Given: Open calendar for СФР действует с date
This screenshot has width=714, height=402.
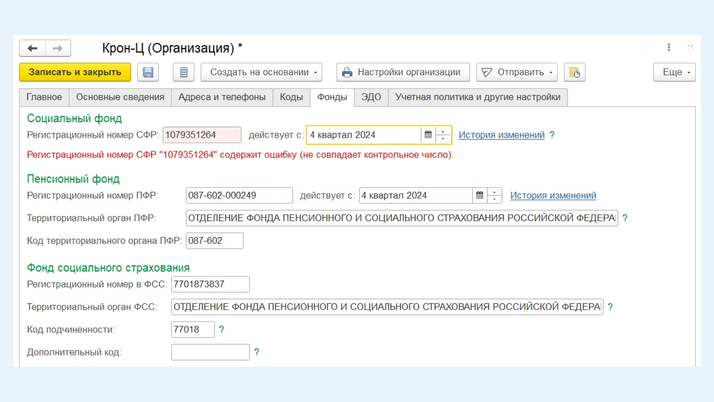Looking at the screenshot, I should click(428, 135).
